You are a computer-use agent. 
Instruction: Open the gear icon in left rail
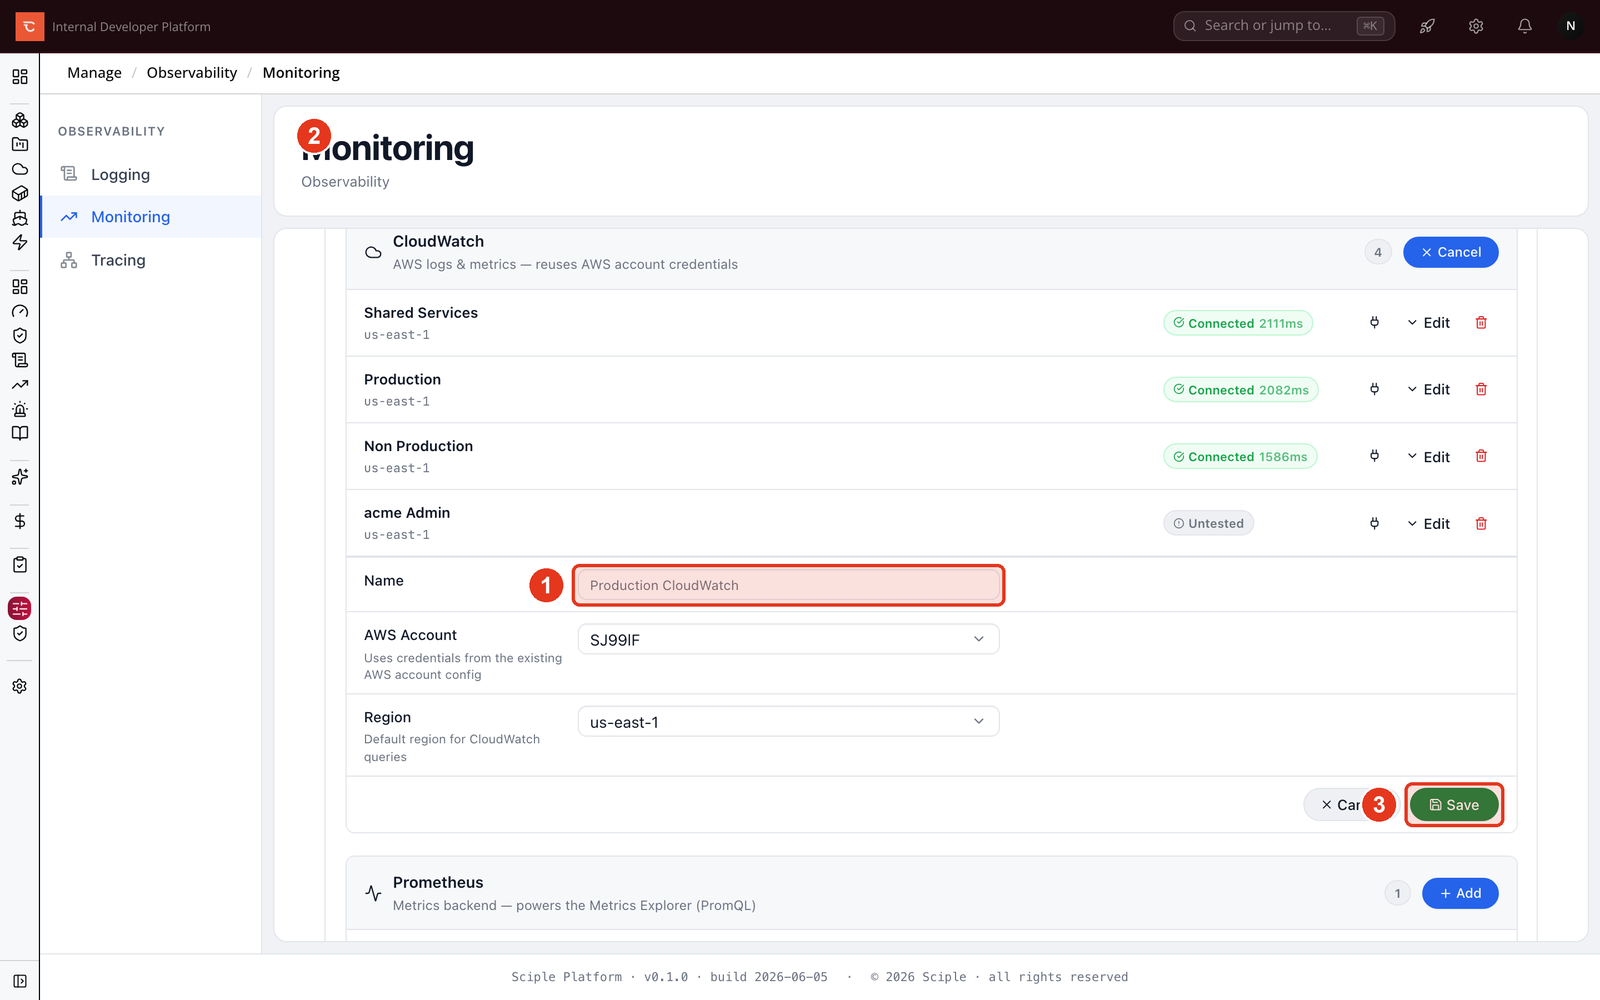[x=20, y=686]
